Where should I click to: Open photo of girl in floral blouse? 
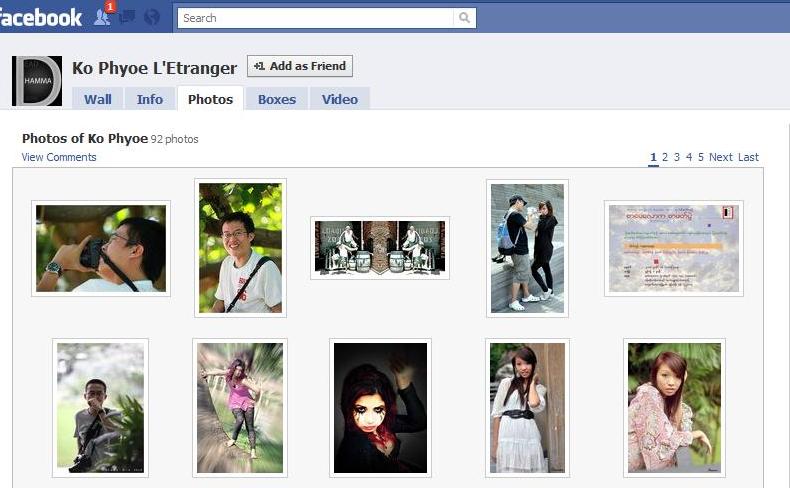674,408
